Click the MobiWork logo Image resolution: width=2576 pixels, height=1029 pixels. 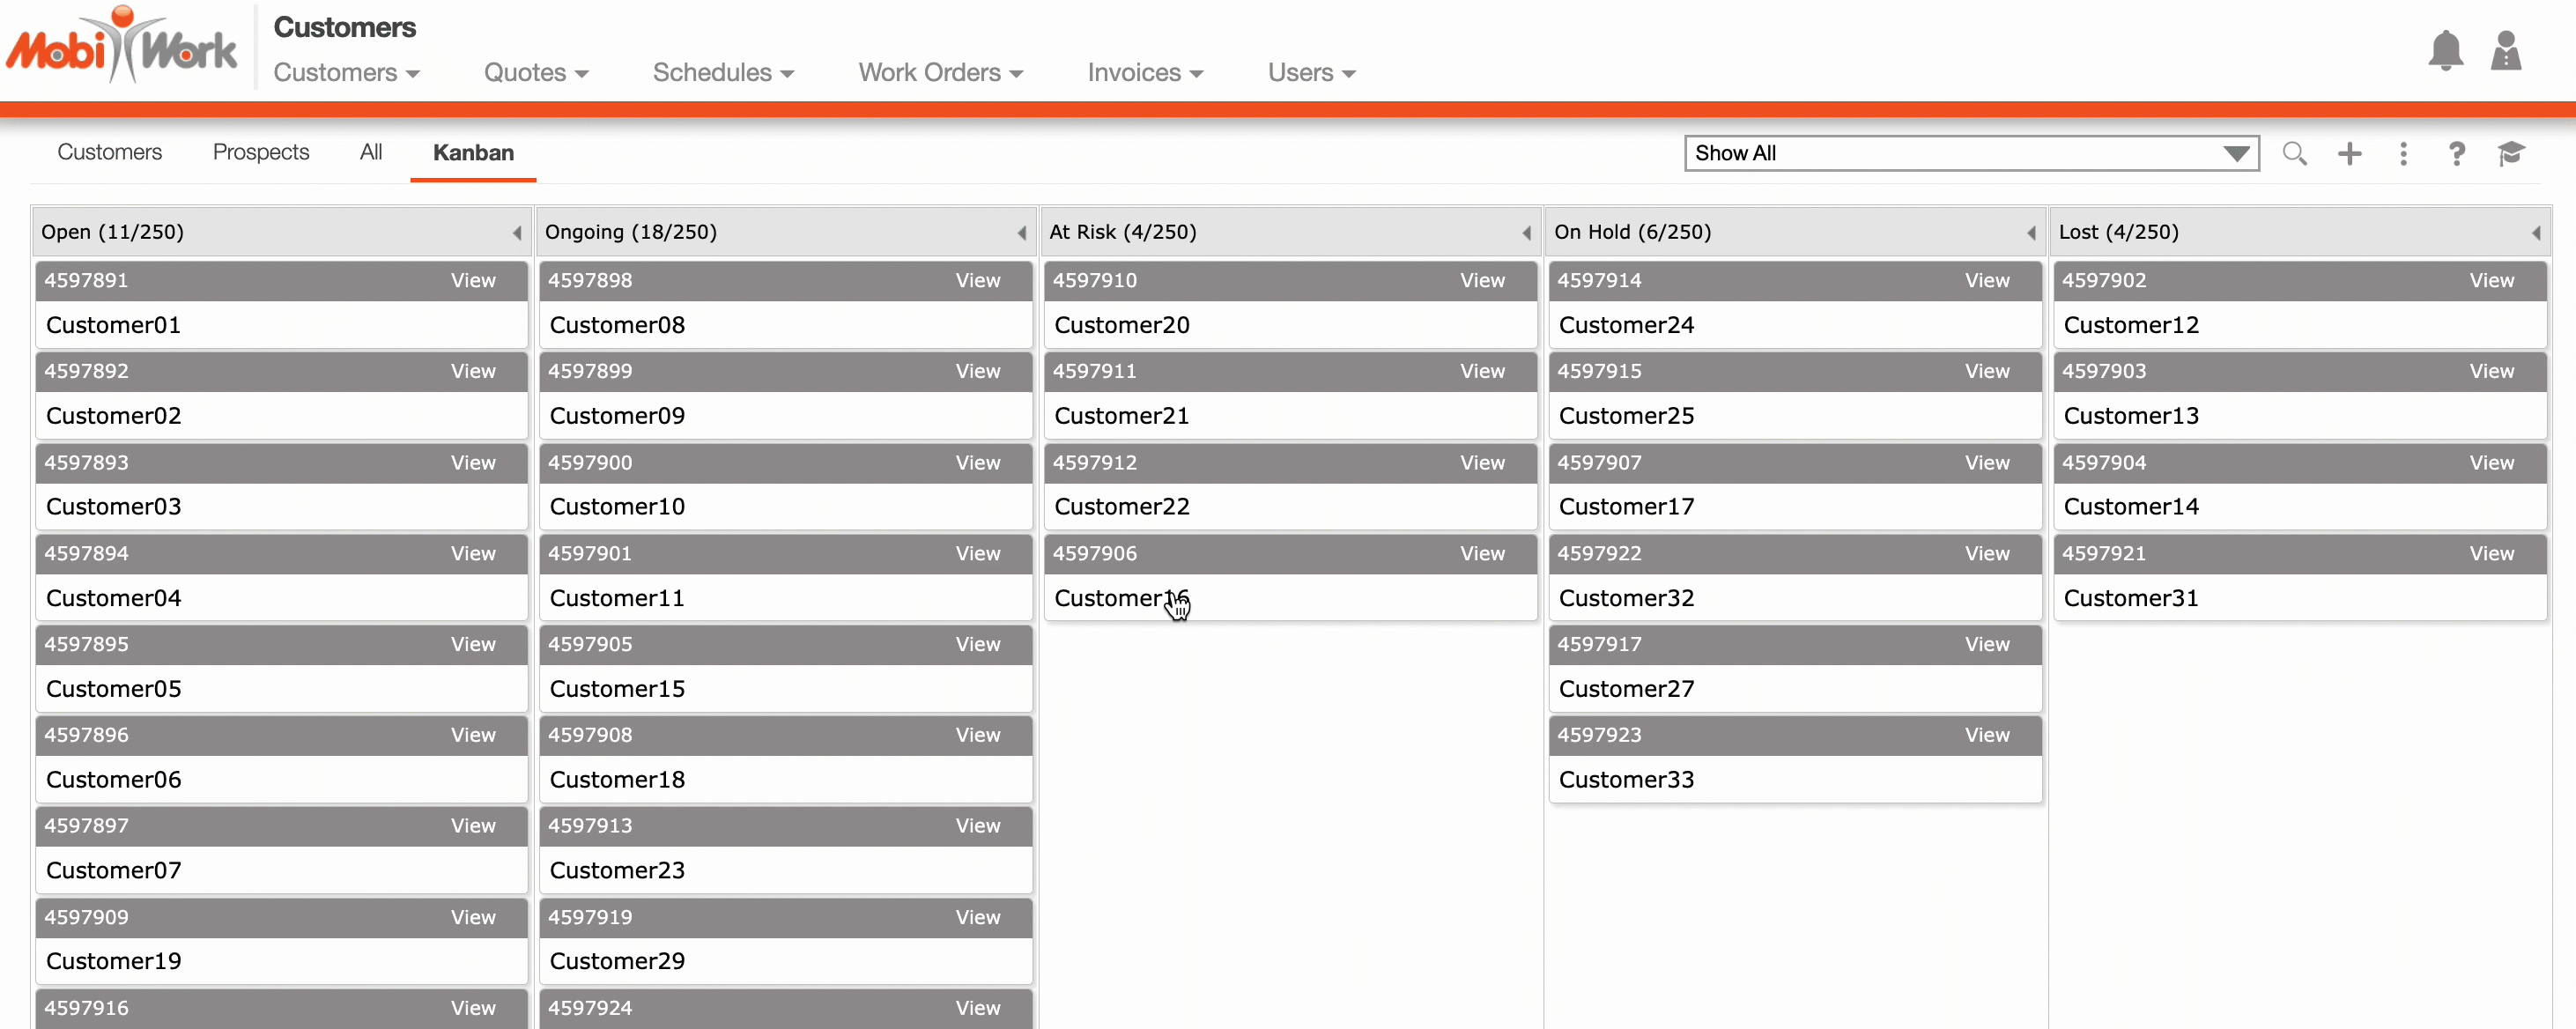coord(122,46)
